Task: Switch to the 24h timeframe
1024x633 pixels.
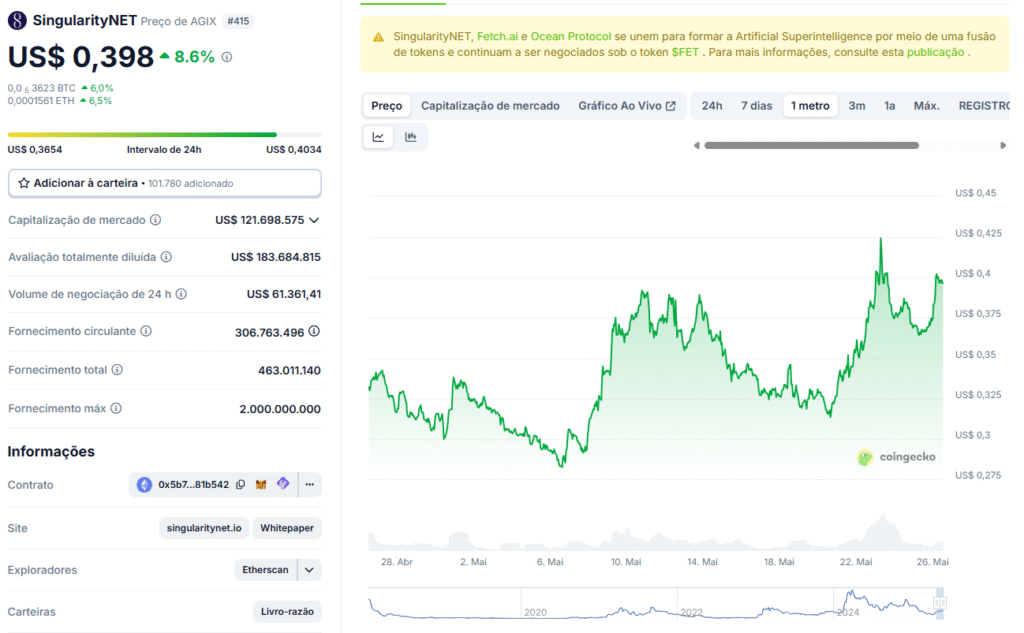Action: (711, 104)
